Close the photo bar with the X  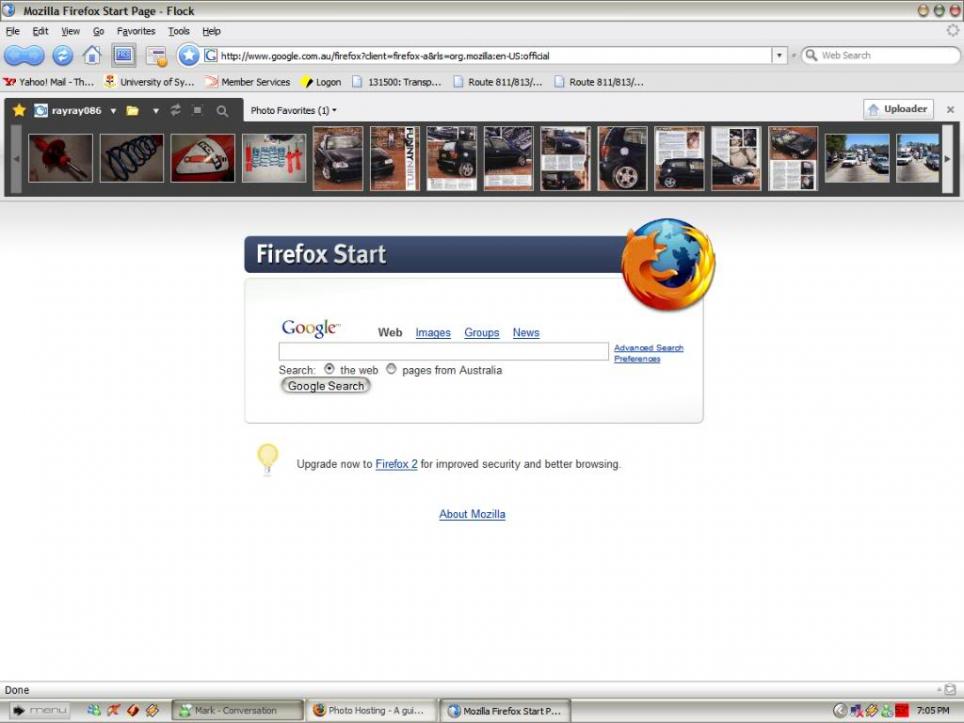pyautogui.click(x=950, y=109)
